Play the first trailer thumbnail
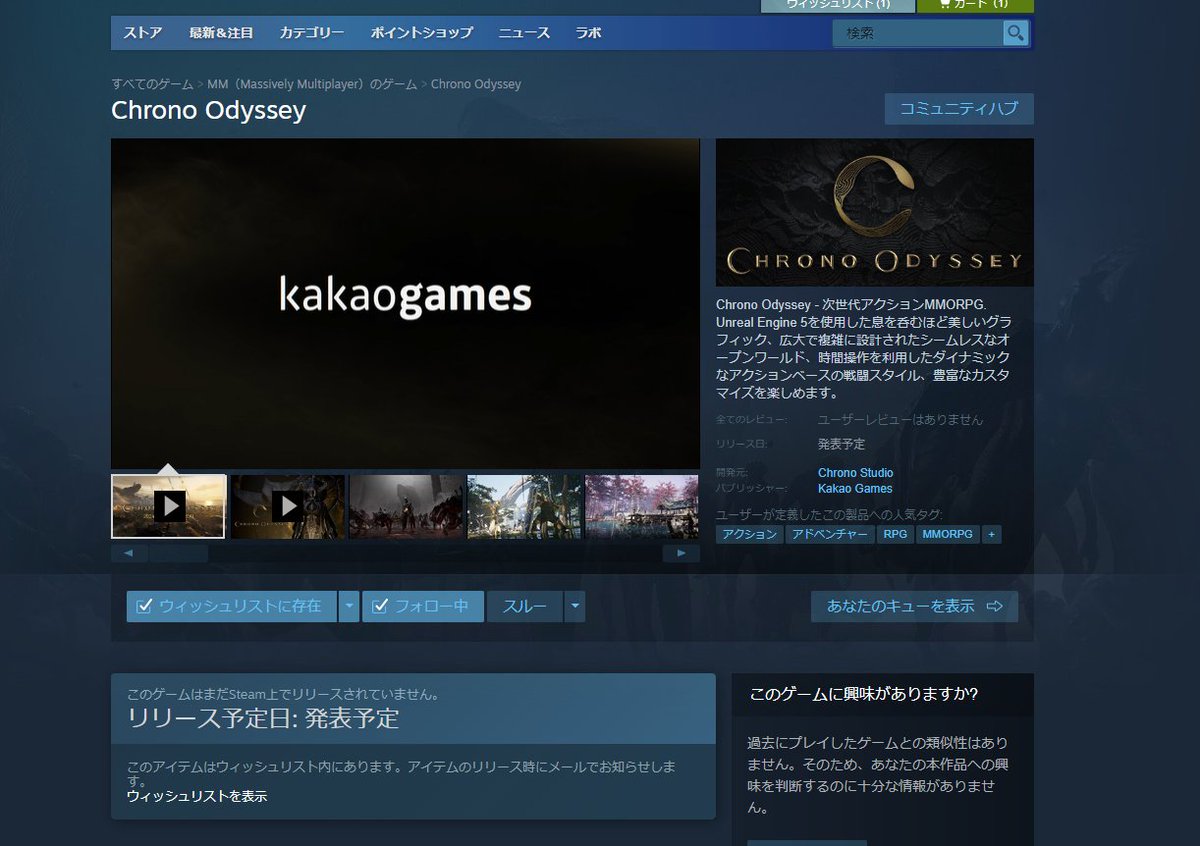Viewport: 1200px width, 846px height. (x=169, y=506)
